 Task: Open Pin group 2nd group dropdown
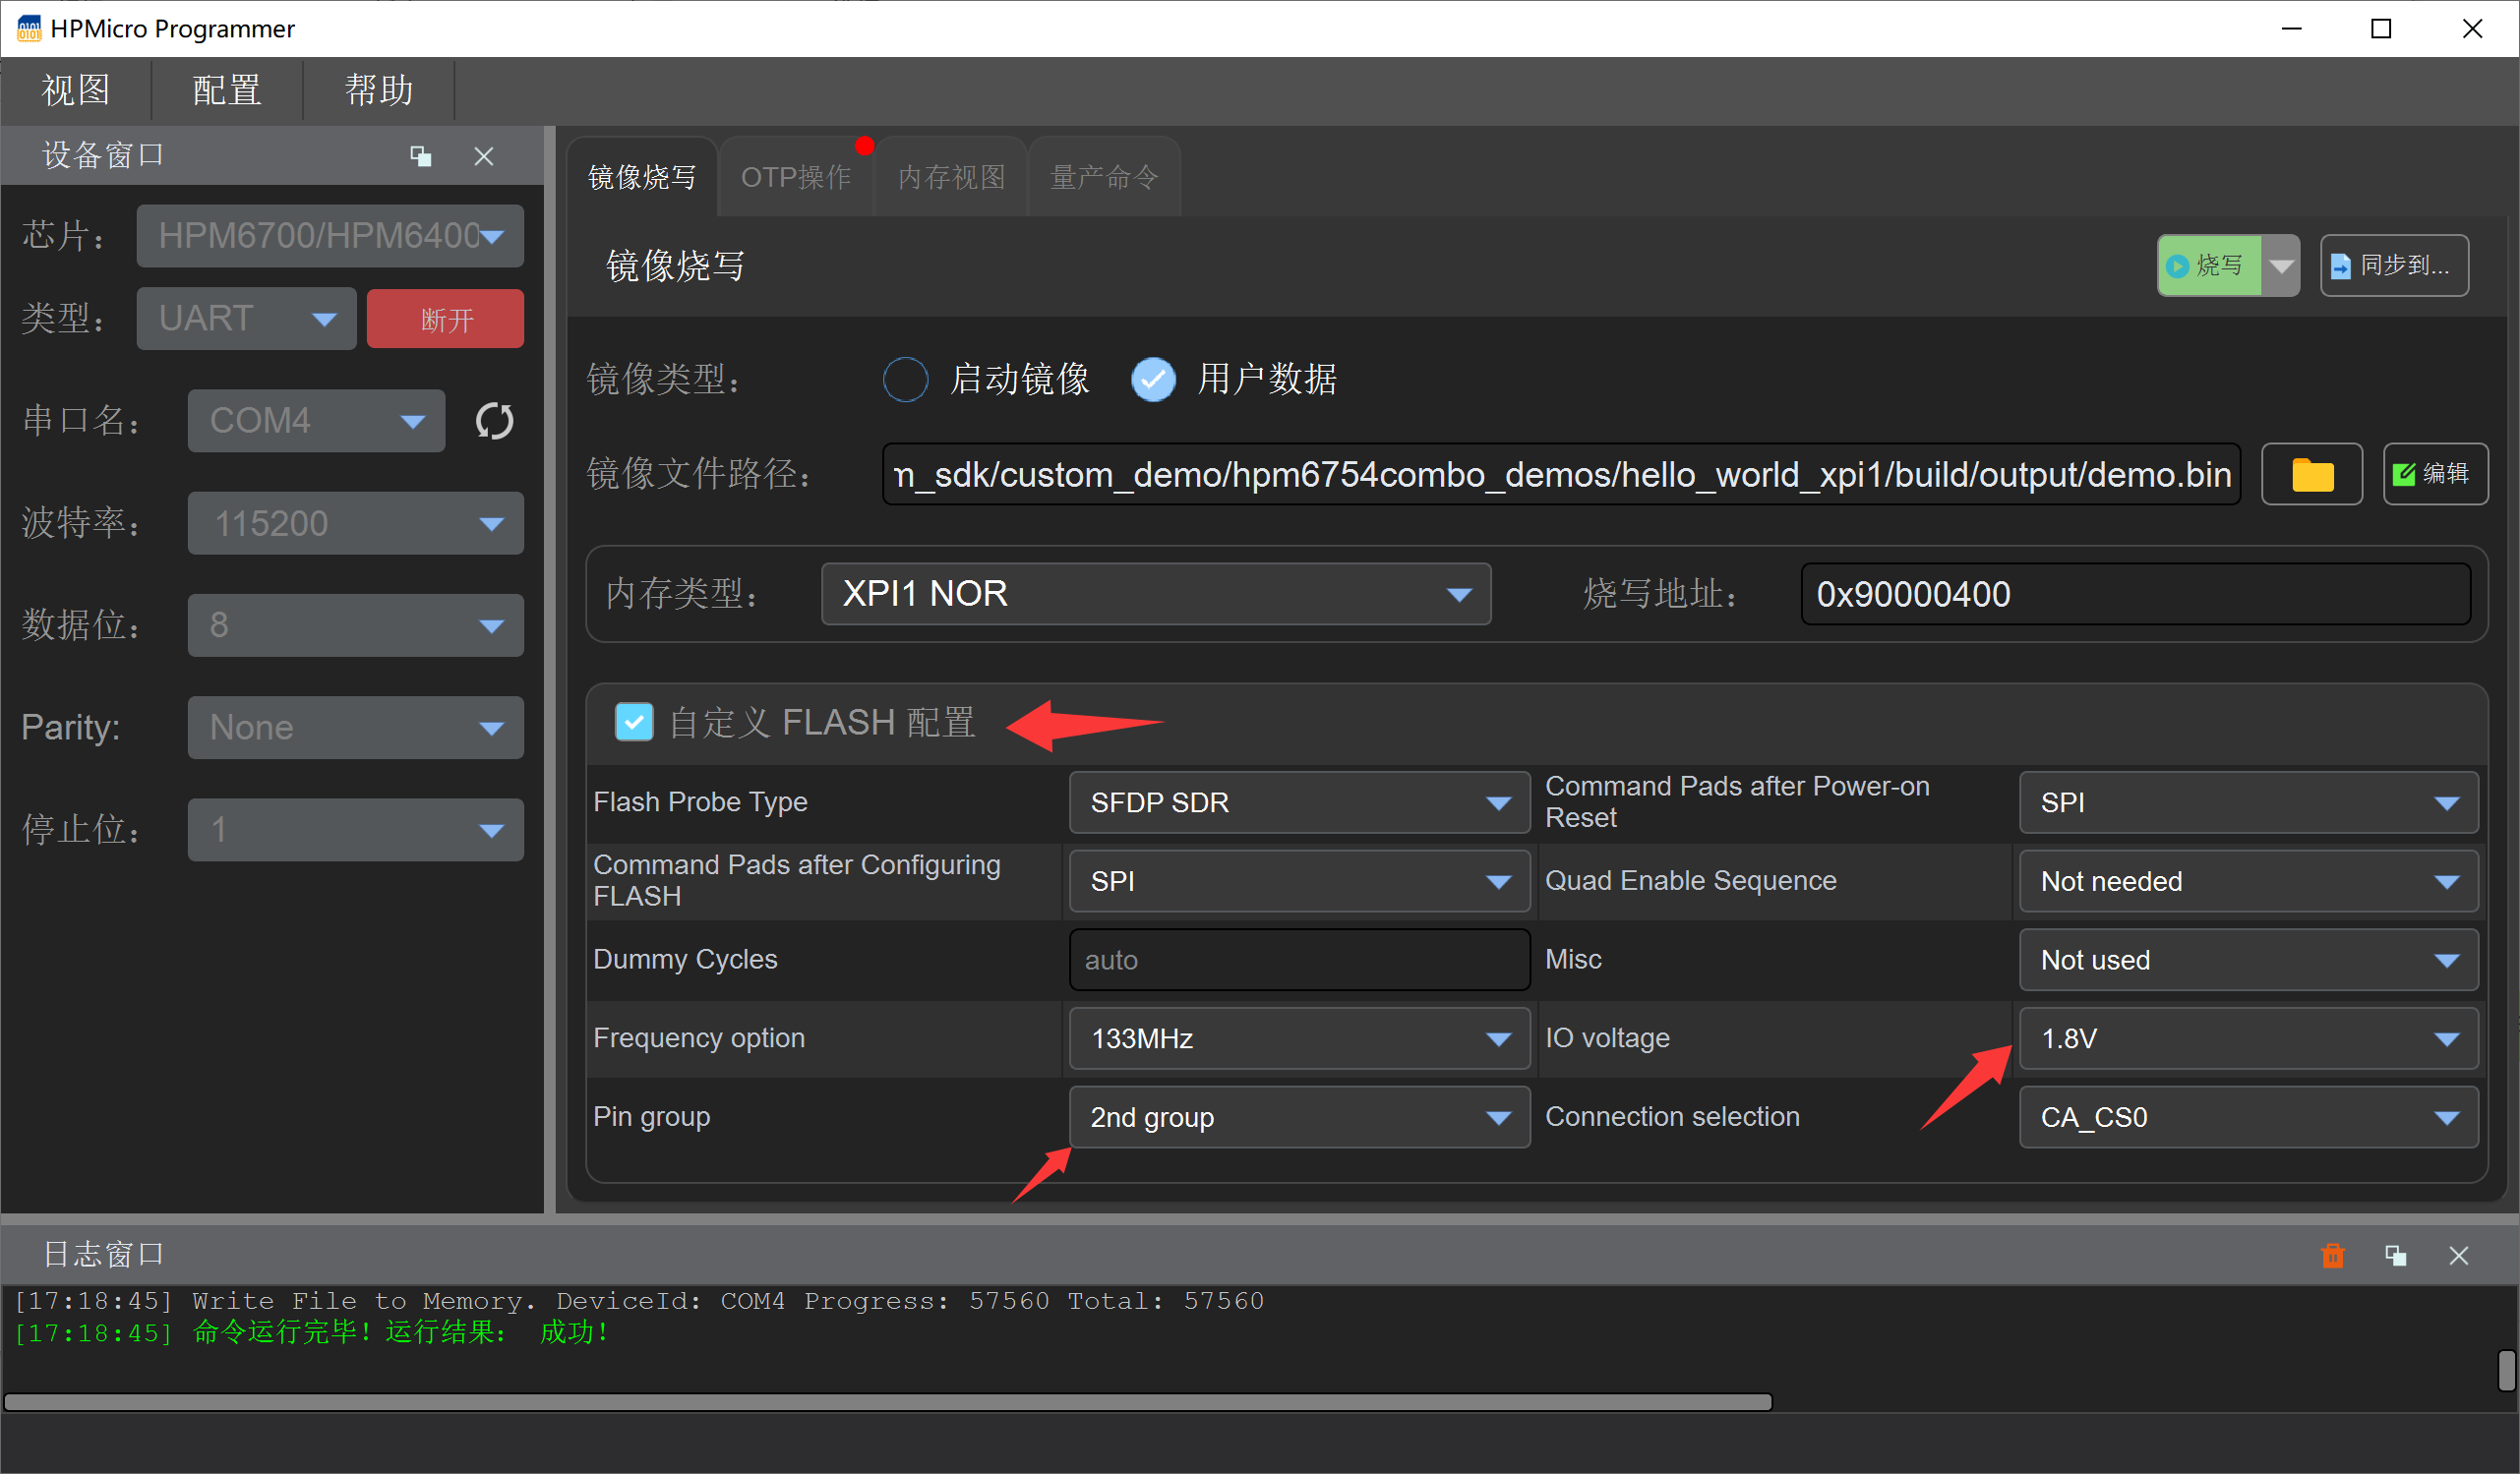[x=1299, y=1117]
